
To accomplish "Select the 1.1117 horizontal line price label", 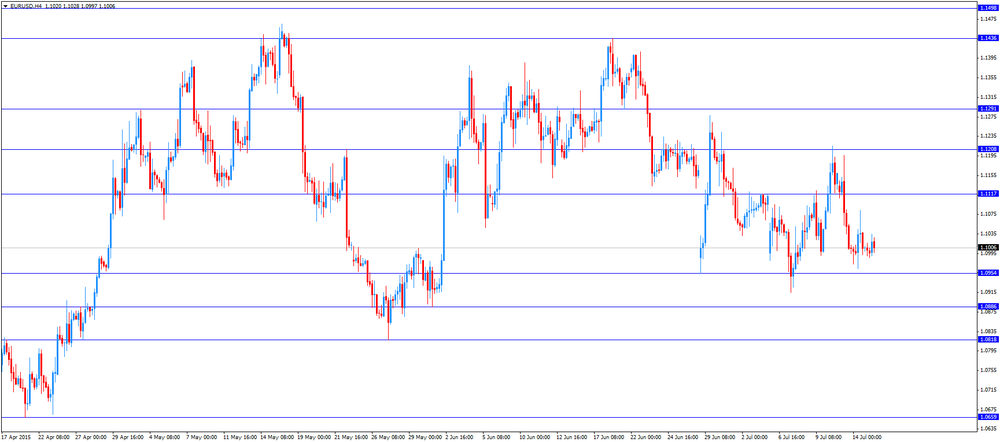I will coord(987,194).
